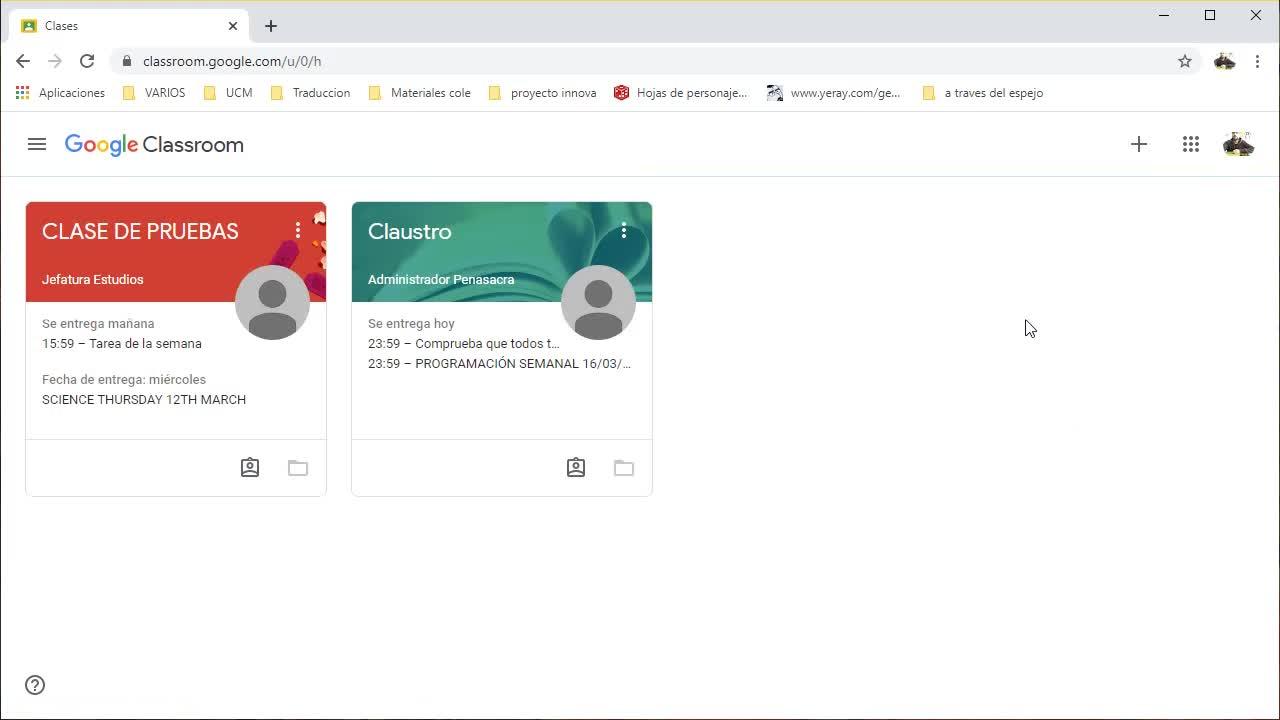Open www.yeray.com bookmark
This screenshot has height=720, width=1280.
[x=833, y=93]
